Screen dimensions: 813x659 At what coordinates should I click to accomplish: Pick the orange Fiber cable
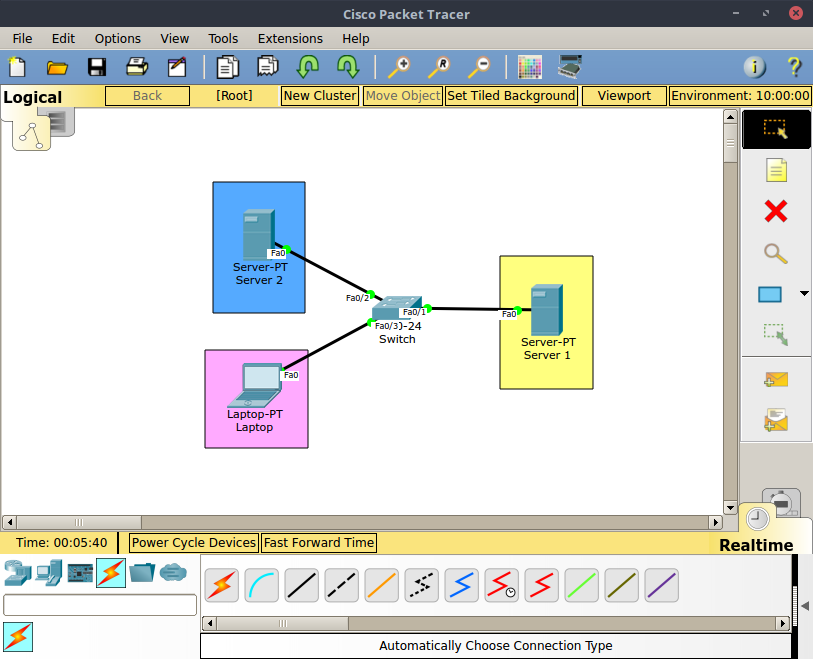point(381,585)
